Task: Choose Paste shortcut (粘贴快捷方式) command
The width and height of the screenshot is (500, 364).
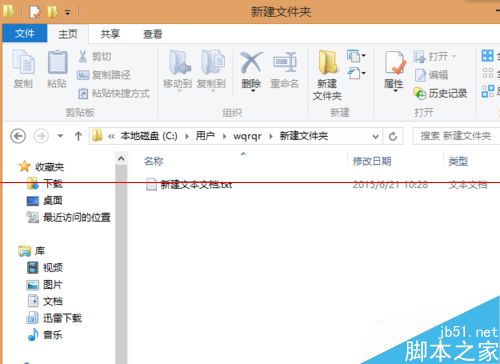Action: click(114, 93)
